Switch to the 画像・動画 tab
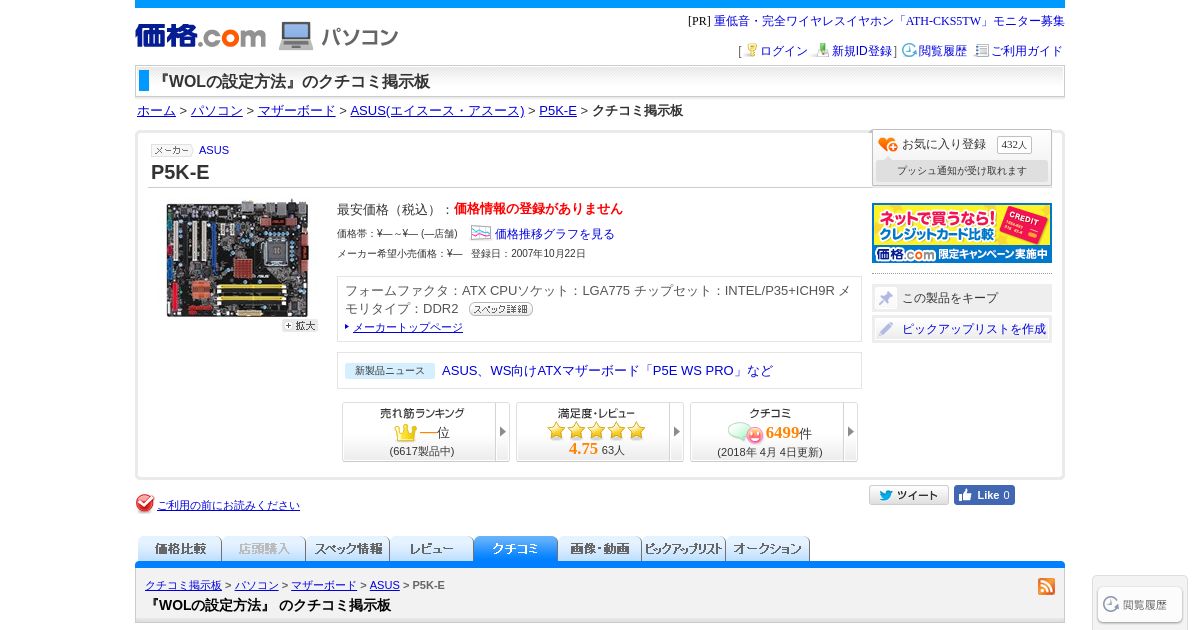Viewport: 1200px width, 630px height. tap(600, 549)
